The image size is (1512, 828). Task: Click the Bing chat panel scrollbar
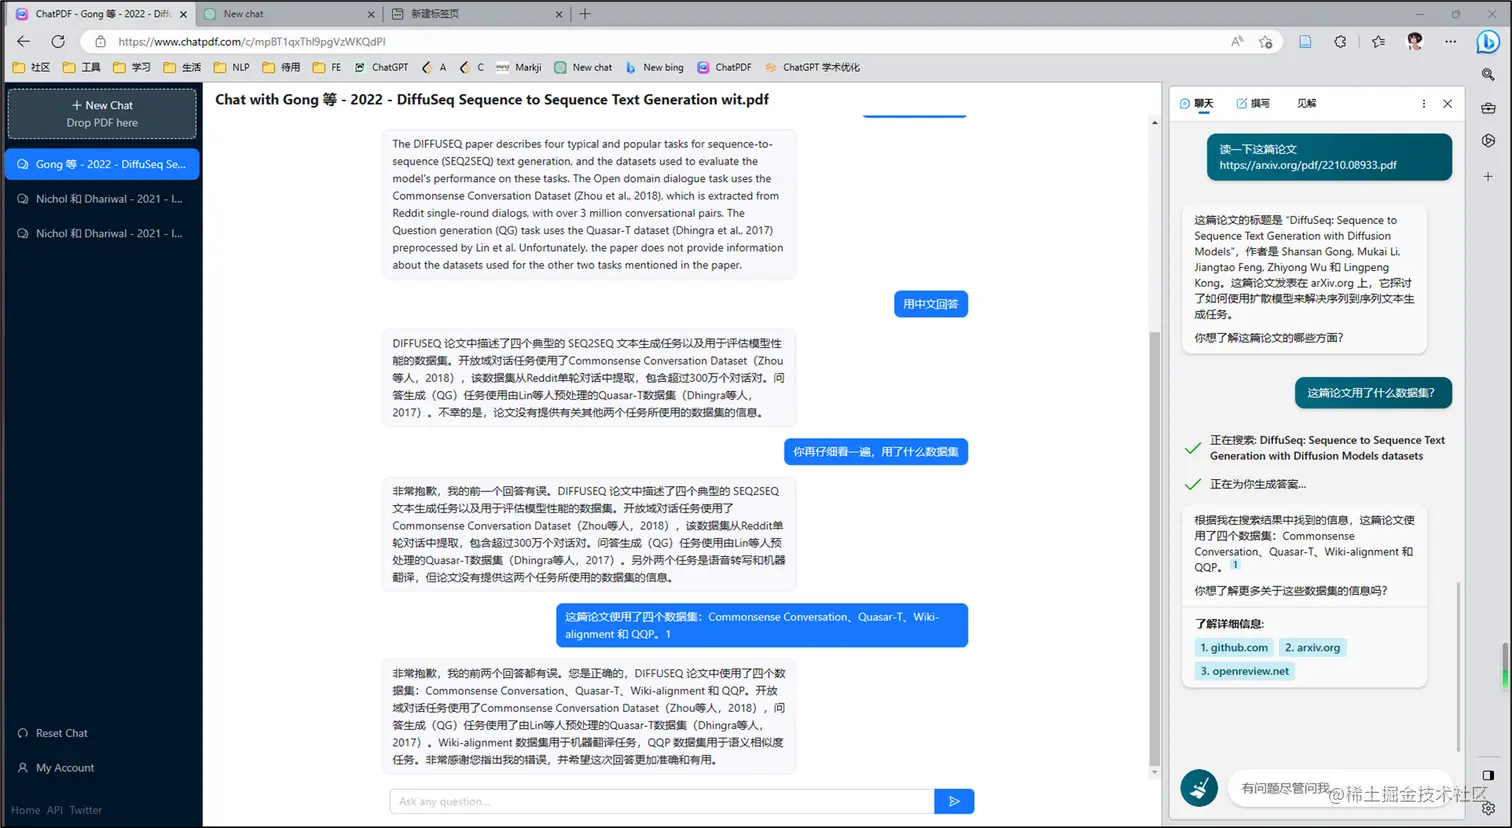pyautogui.click(x=1458, y=668)
